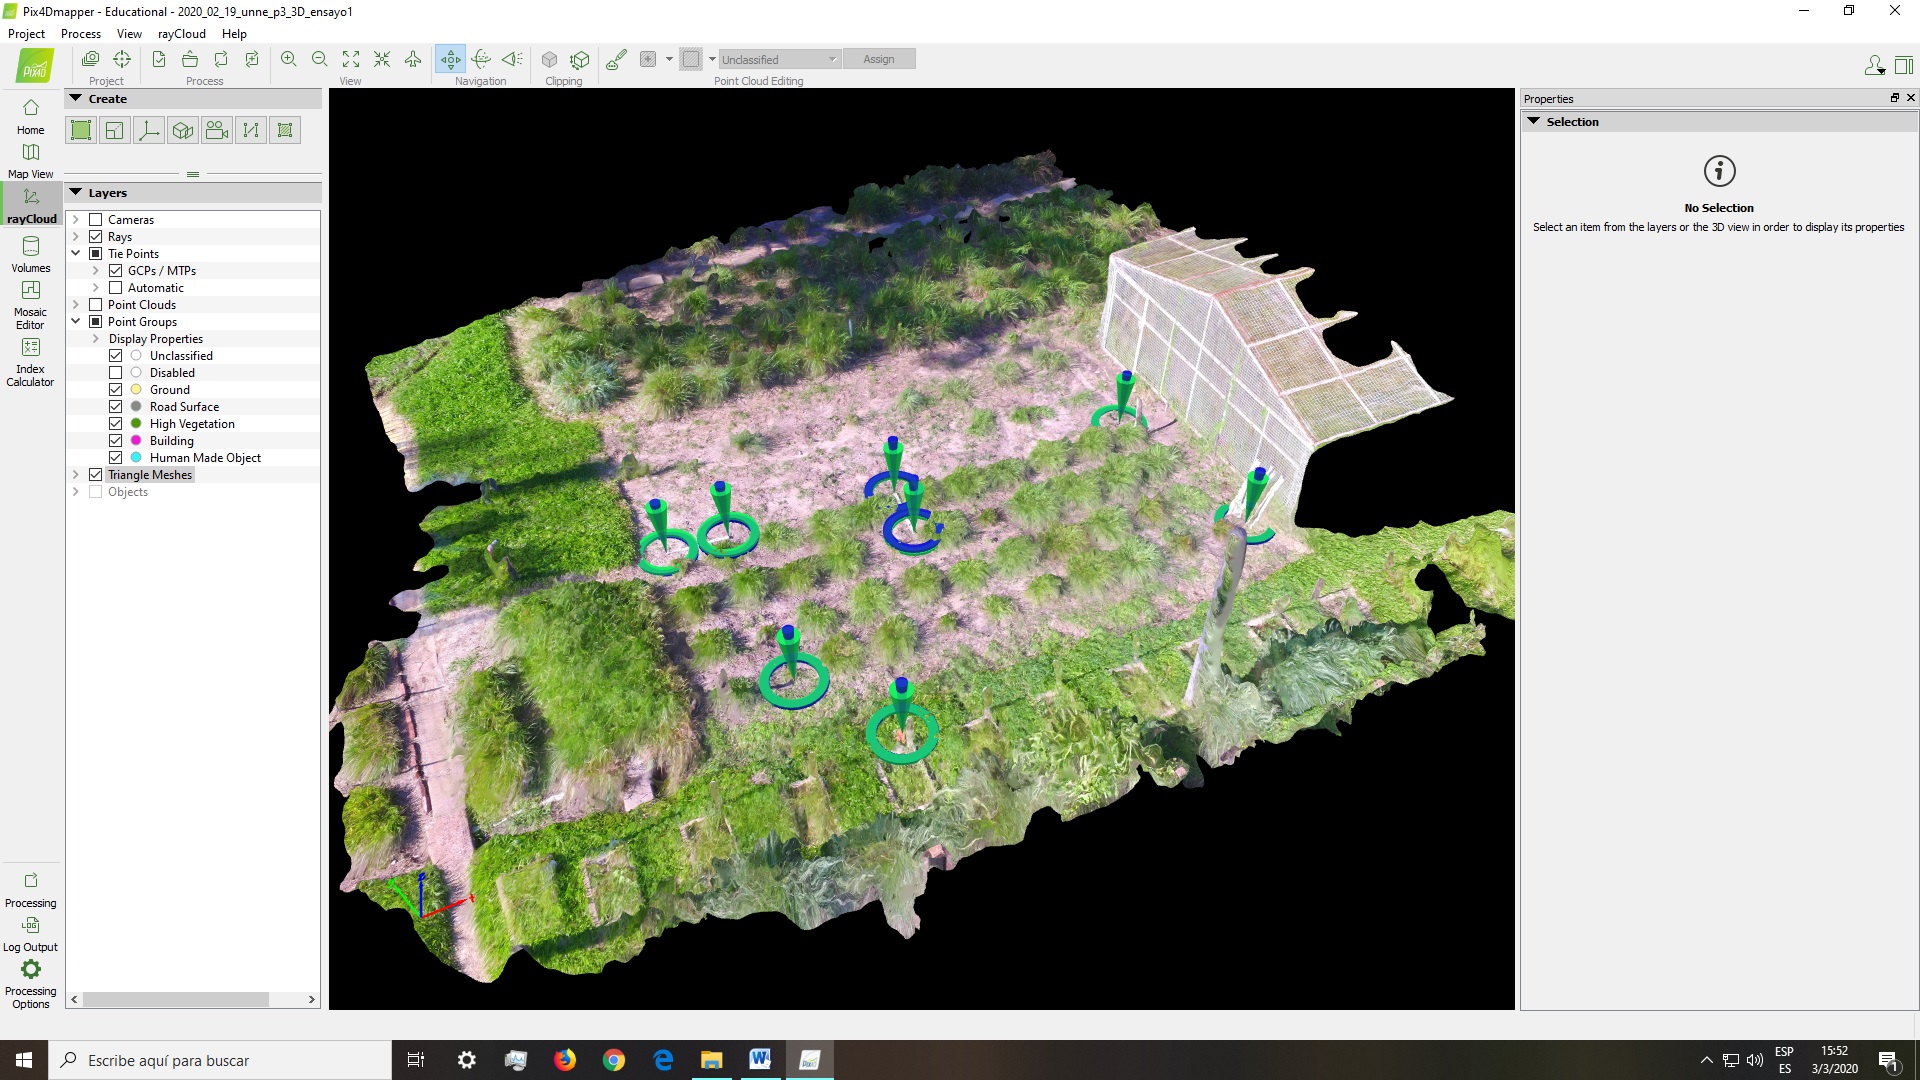Click the Assign button
Screen dimensions: 1920x1080
(878, 59)
